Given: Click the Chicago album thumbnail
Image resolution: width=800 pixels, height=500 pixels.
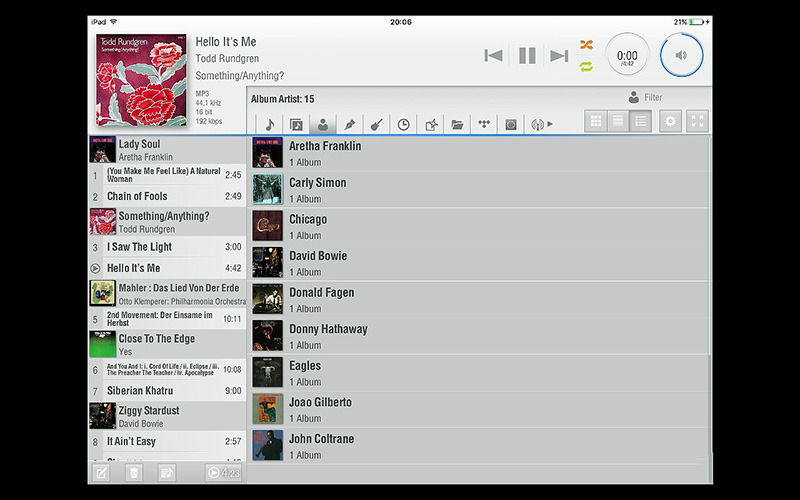Looking at the screenshot, I should [267, 226].
